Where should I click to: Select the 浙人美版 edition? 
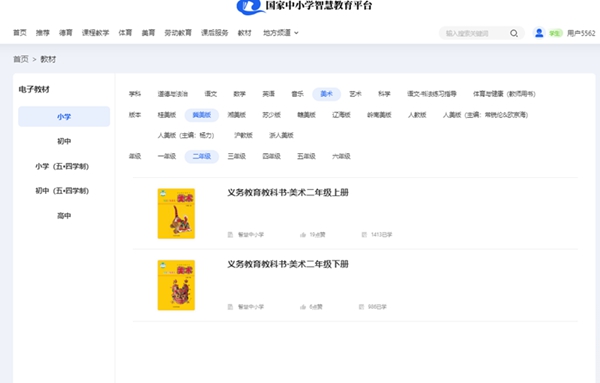tap(281, 135)
